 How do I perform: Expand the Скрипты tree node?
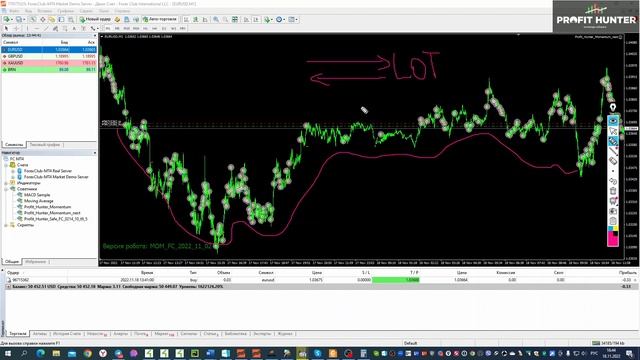[6, 225]
